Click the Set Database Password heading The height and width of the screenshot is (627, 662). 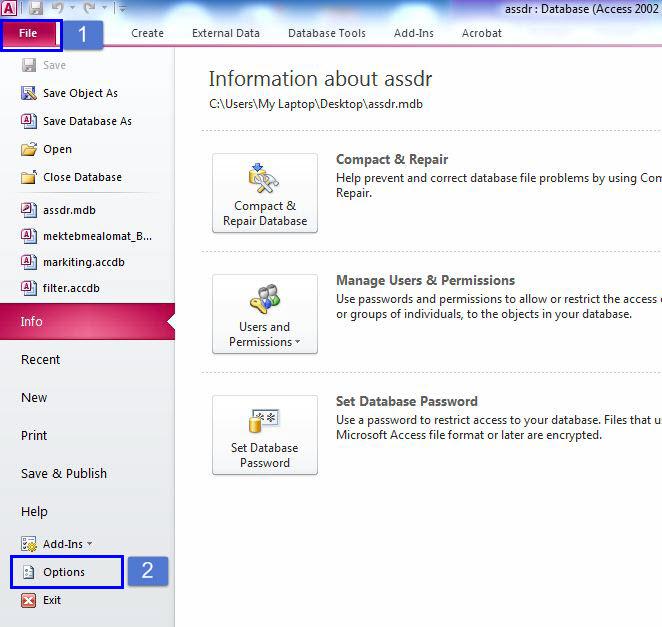pyautogui.click(x=407, y=401)
